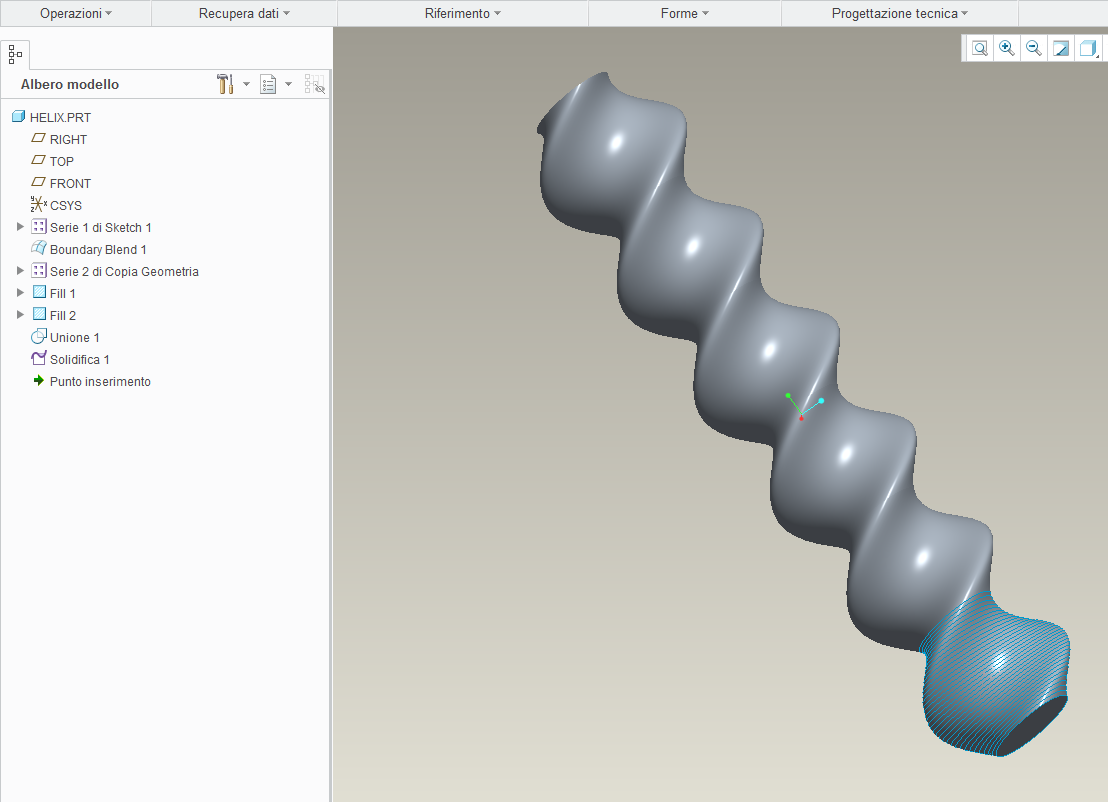Click the Solidifica 1 feature icon
1108x802 pixels.
pos(39,358)
